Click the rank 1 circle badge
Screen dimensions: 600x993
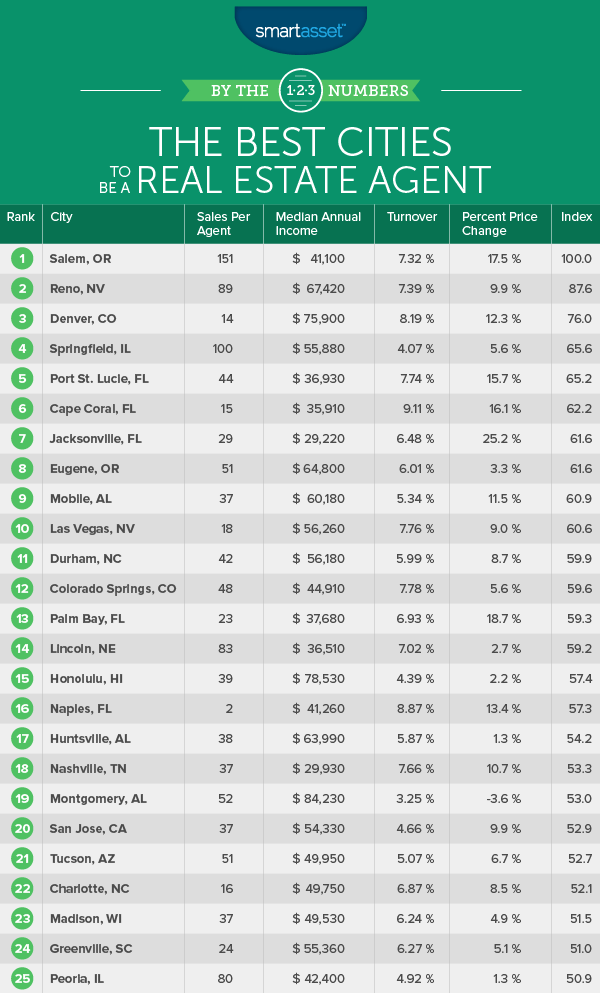[20, 259]
